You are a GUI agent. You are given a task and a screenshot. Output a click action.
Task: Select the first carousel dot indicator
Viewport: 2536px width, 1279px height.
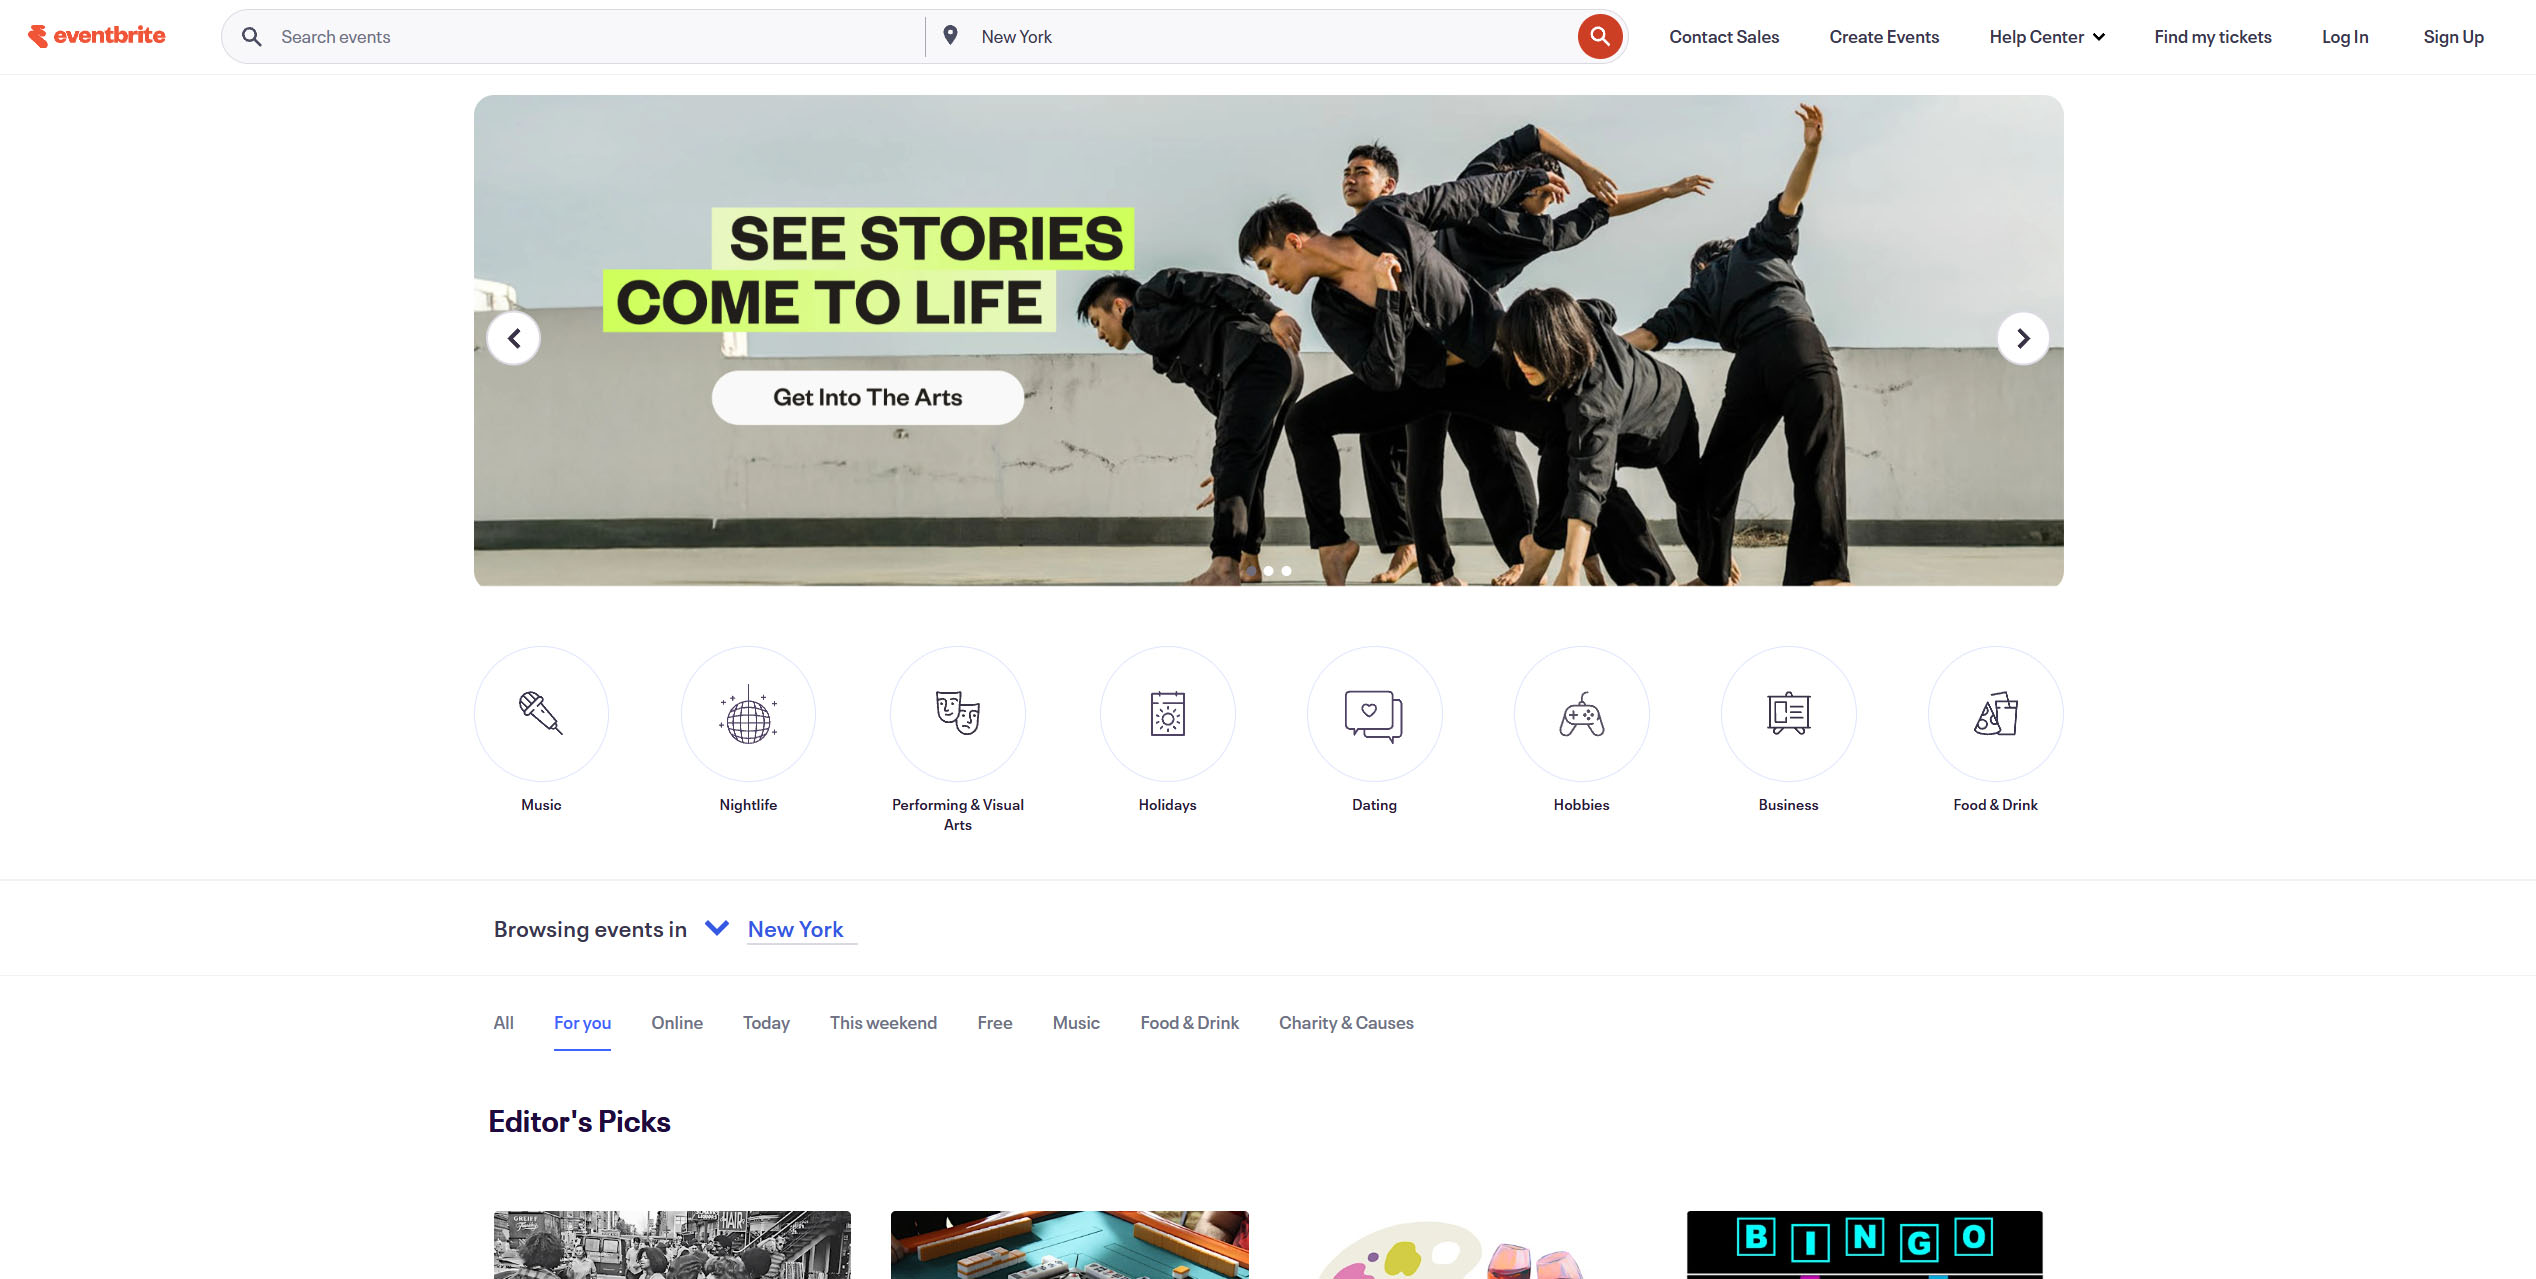click(1250, 571)
